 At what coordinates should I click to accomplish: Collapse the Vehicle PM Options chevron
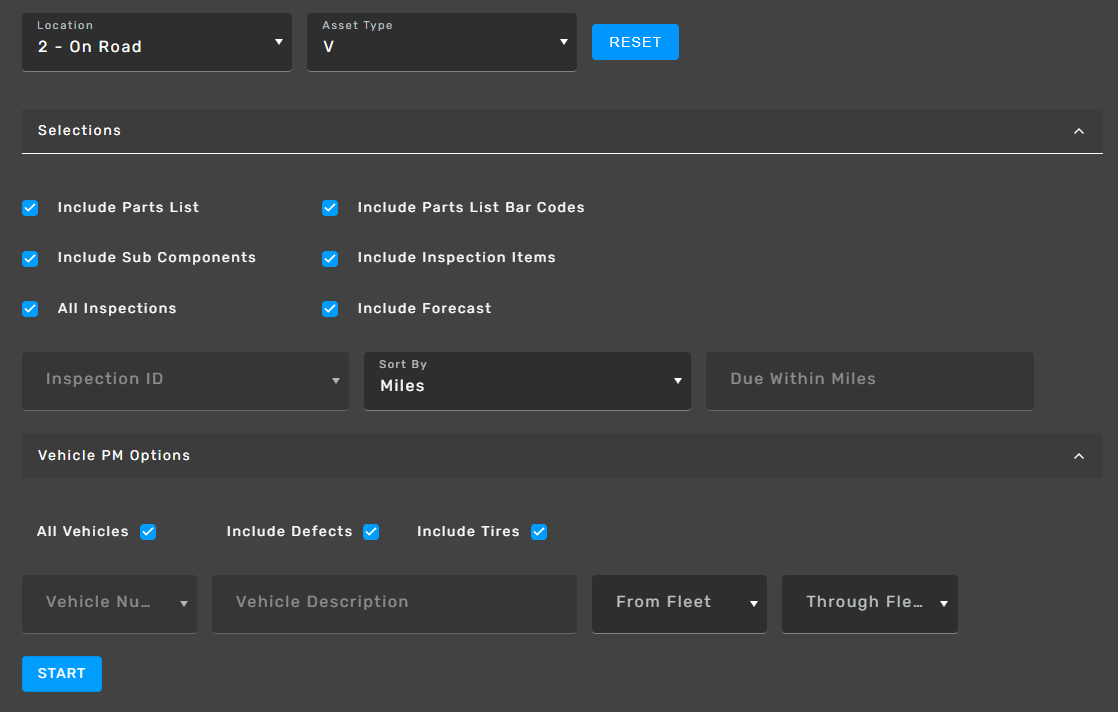(1078, 456)
